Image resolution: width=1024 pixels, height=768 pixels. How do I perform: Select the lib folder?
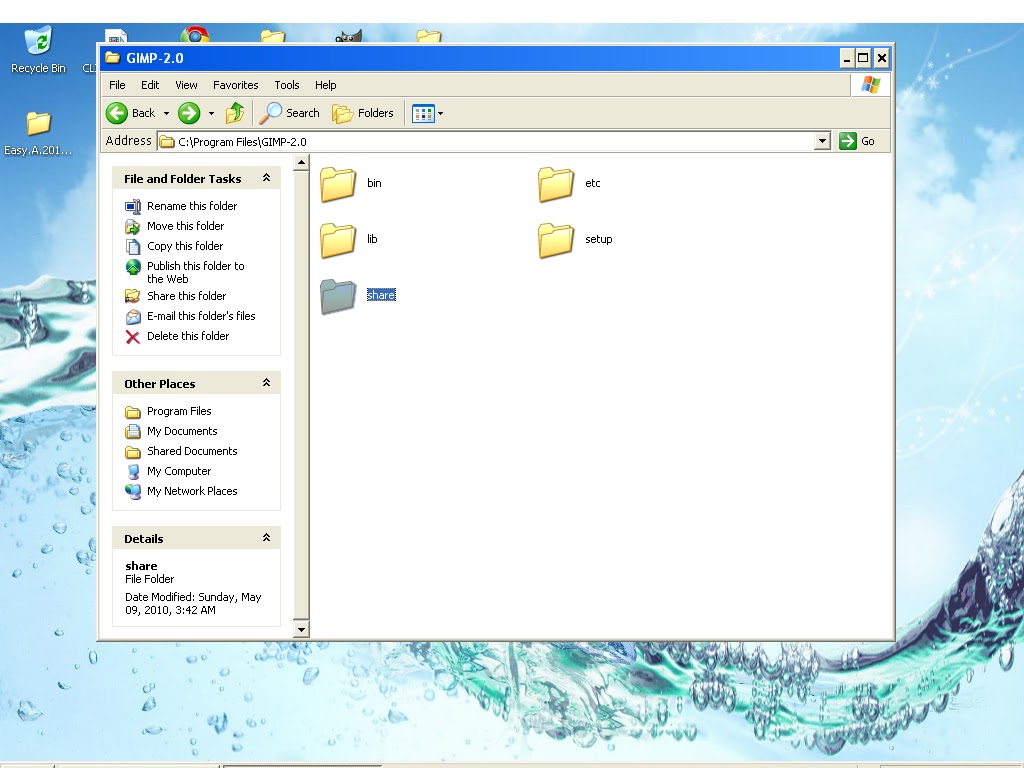click(x=338, y=239)
